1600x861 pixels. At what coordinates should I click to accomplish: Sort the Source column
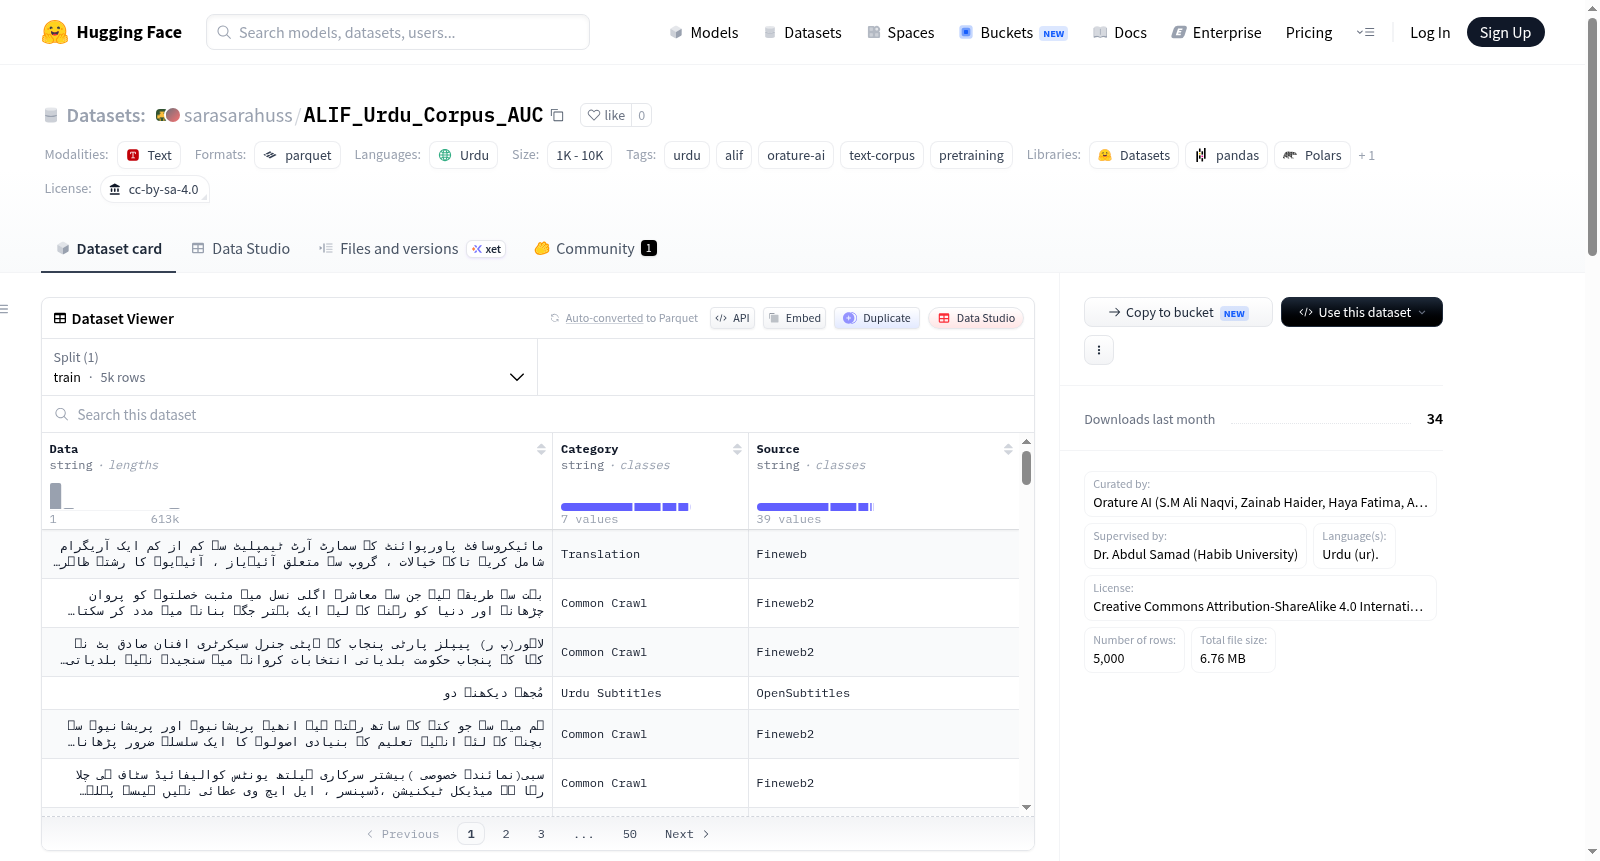click(1008, 449)
